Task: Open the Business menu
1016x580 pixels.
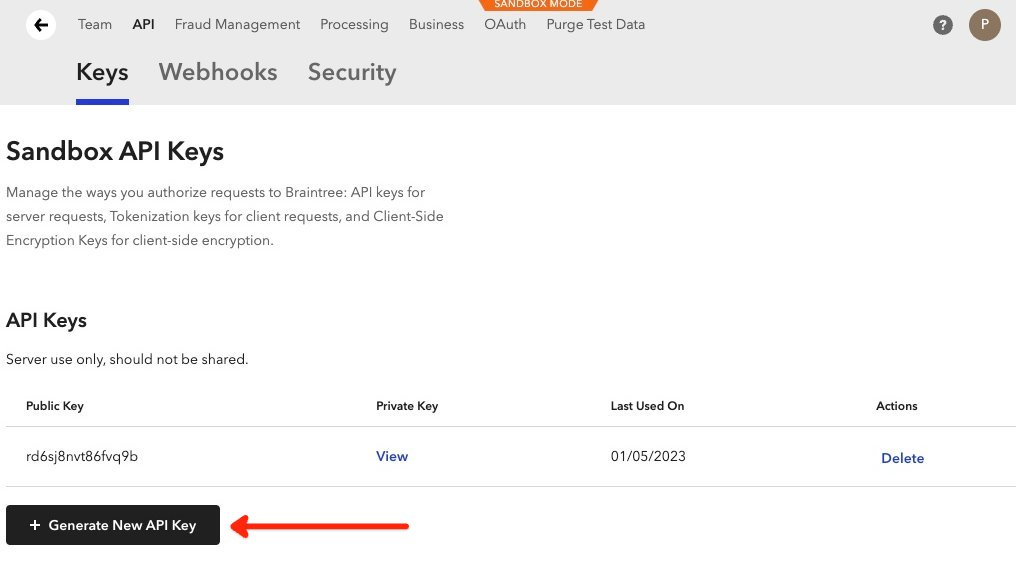Action: 436,25
